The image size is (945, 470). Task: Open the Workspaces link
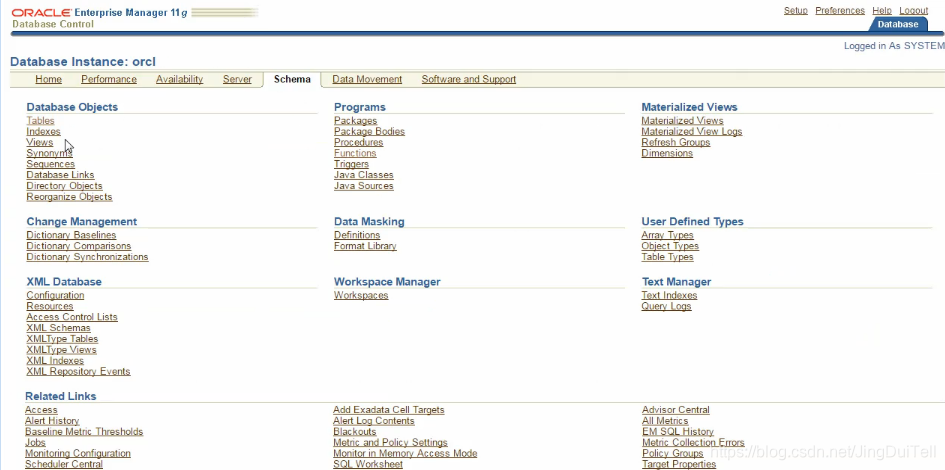361,295
